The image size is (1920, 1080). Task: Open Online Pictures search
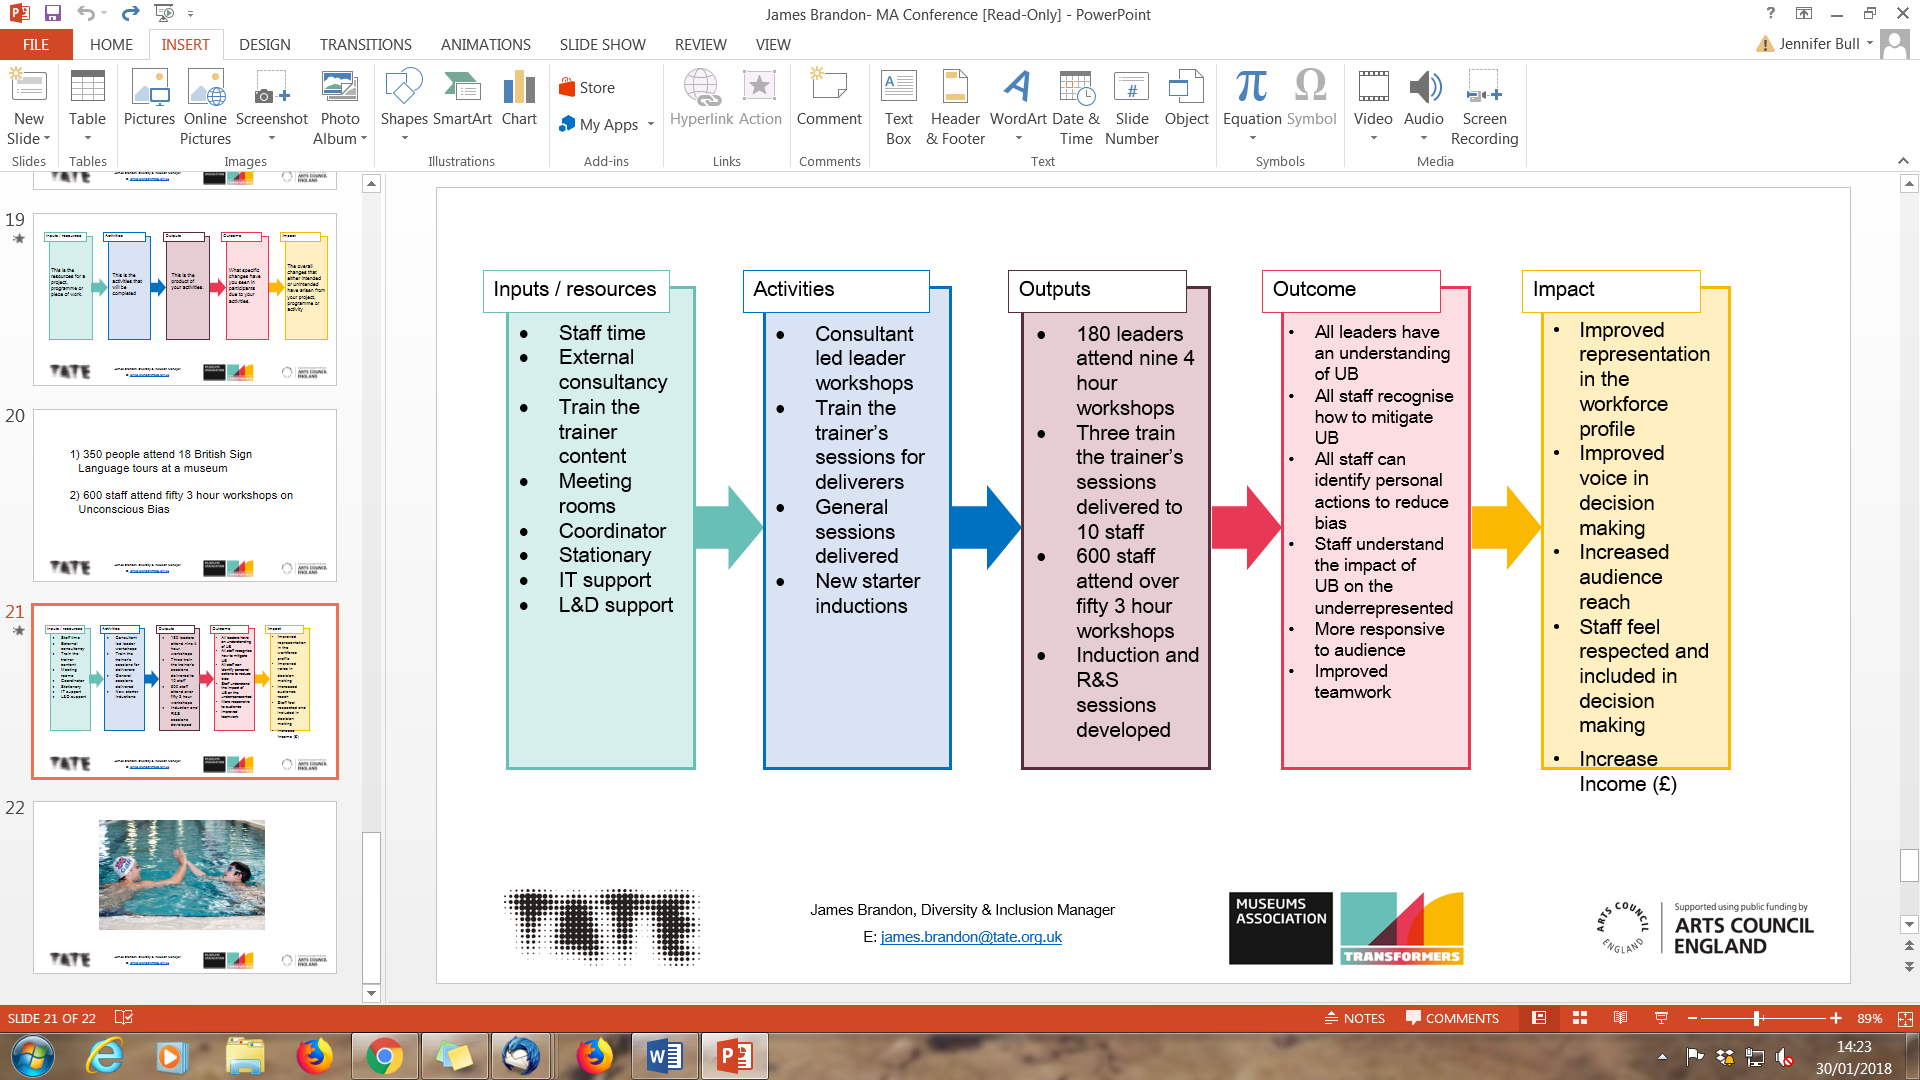click(x=205, y=107)
